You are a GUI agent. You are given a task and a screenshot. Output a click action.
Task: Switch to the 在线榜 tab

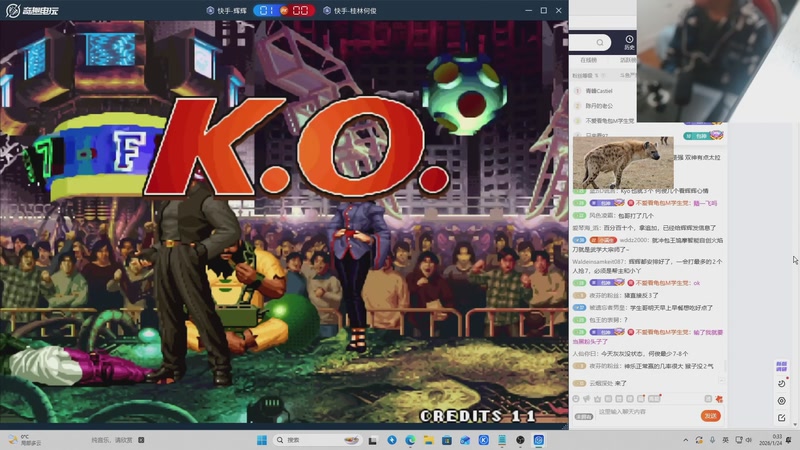[x=588, y=60]
